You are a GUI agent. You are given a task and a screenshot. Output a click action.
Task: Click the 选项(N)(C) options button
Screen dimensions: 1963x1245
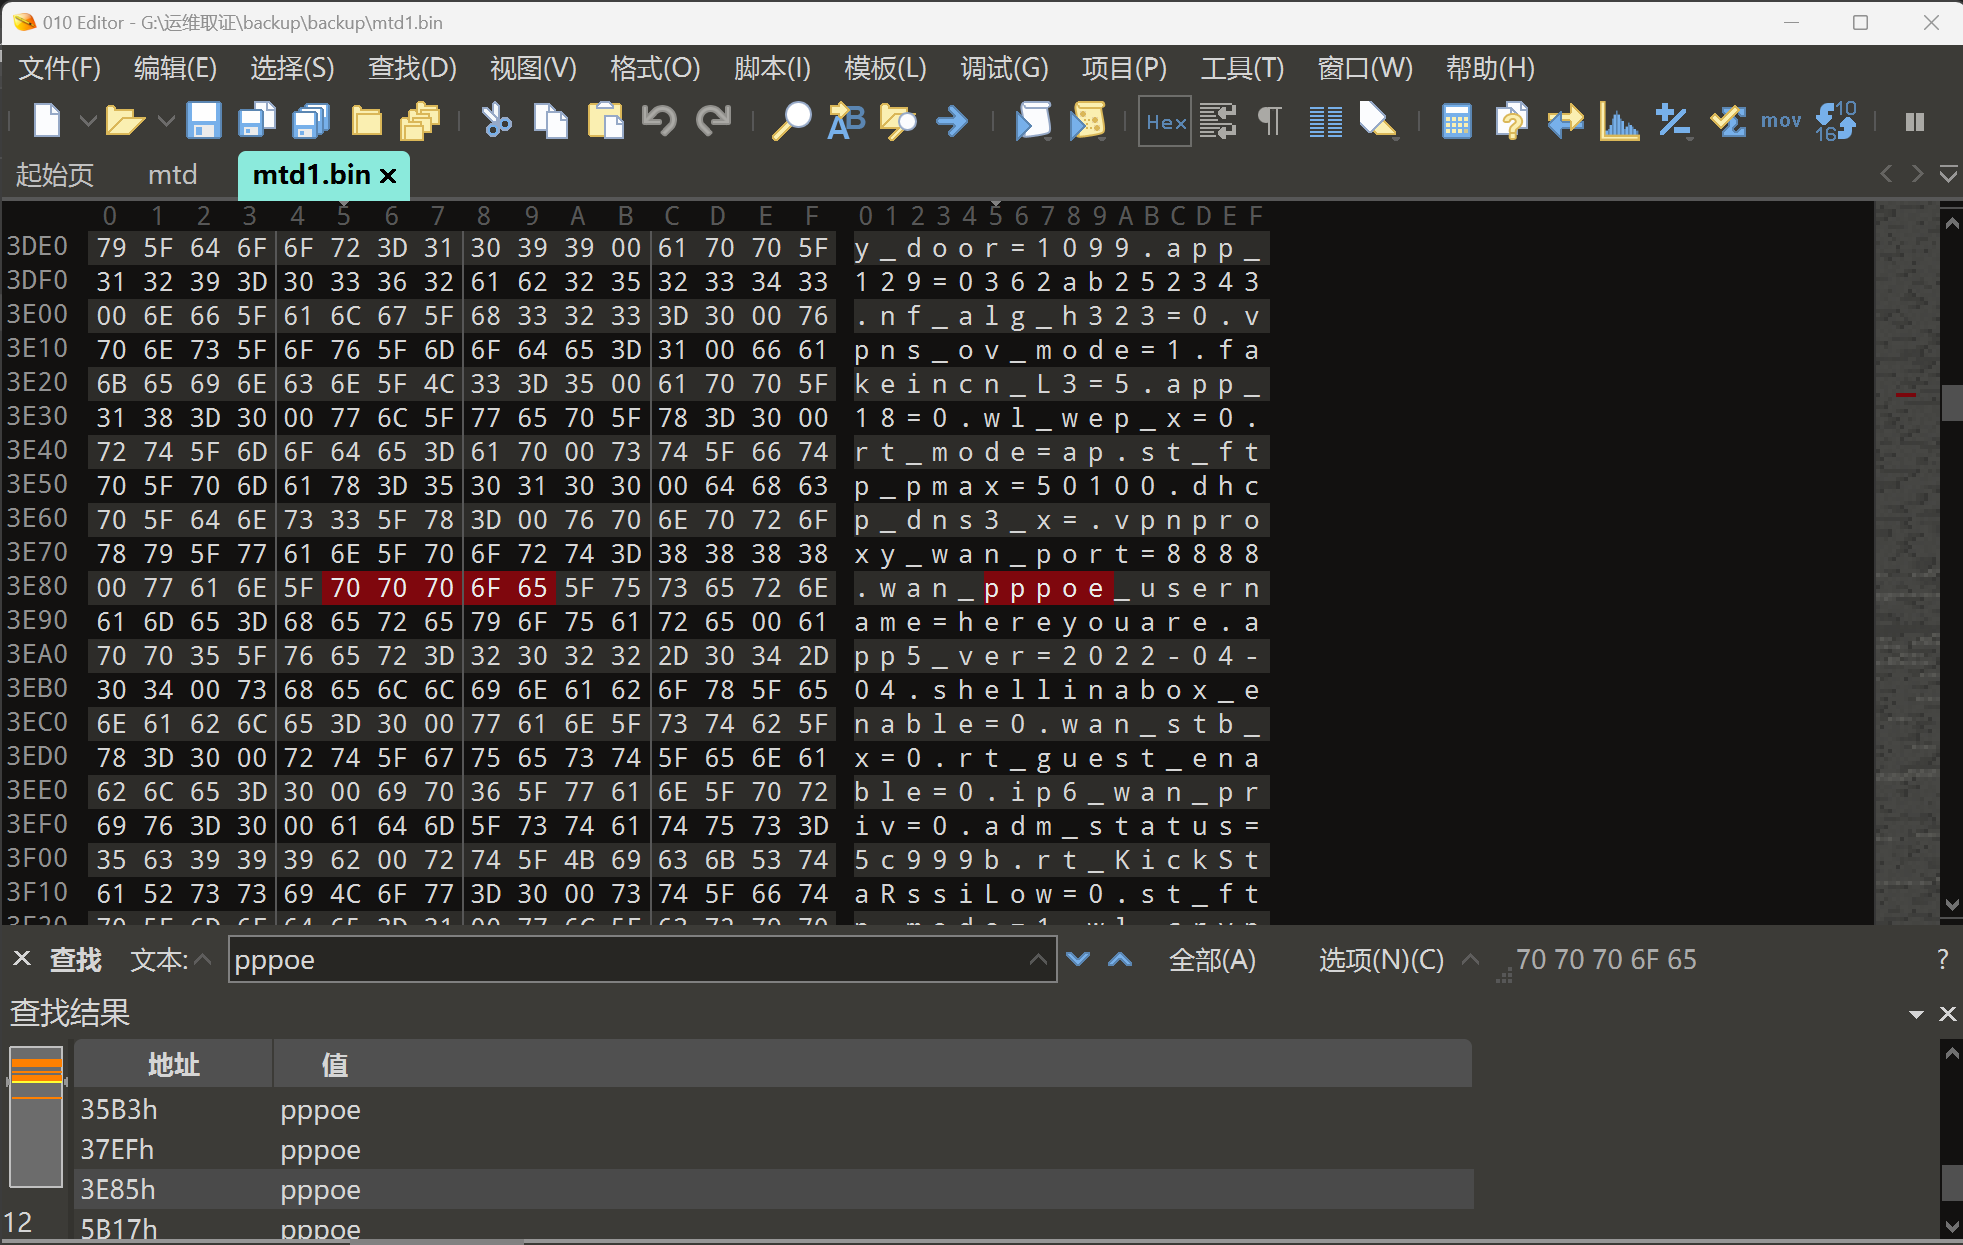[1381, 960]
